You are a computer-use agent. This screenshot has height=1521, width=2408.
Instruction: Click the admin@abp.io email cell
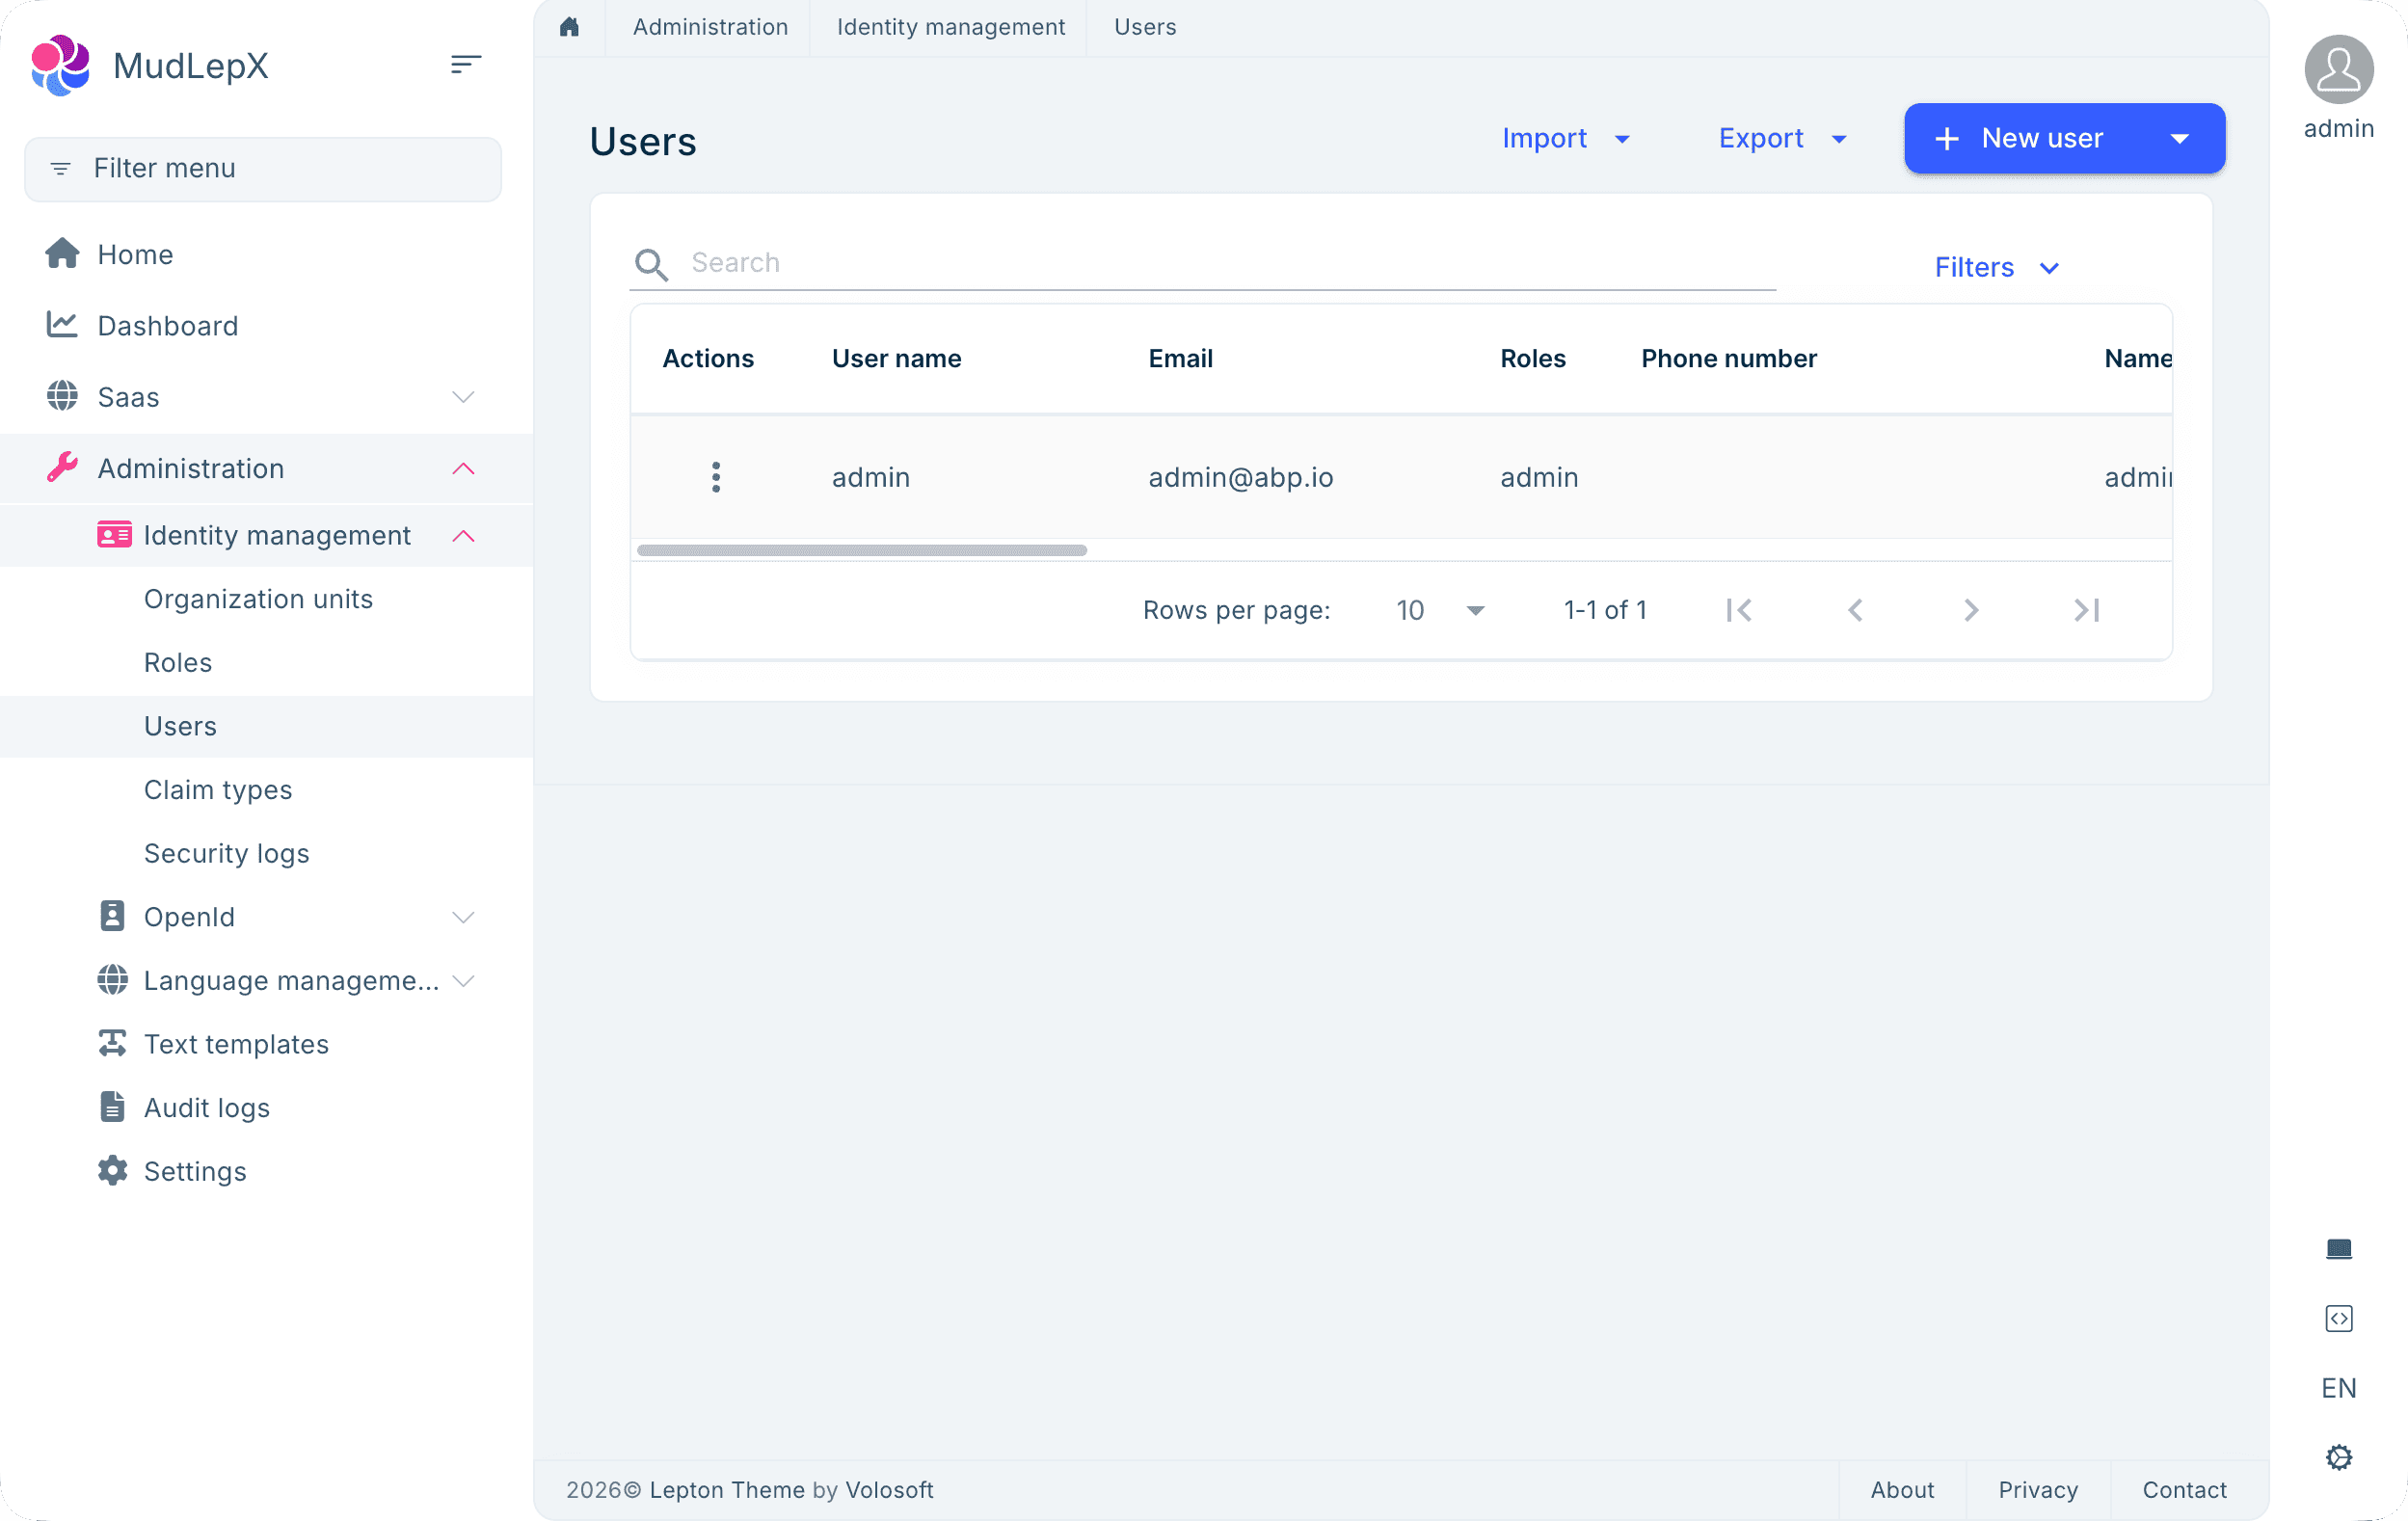[1240, 477]
